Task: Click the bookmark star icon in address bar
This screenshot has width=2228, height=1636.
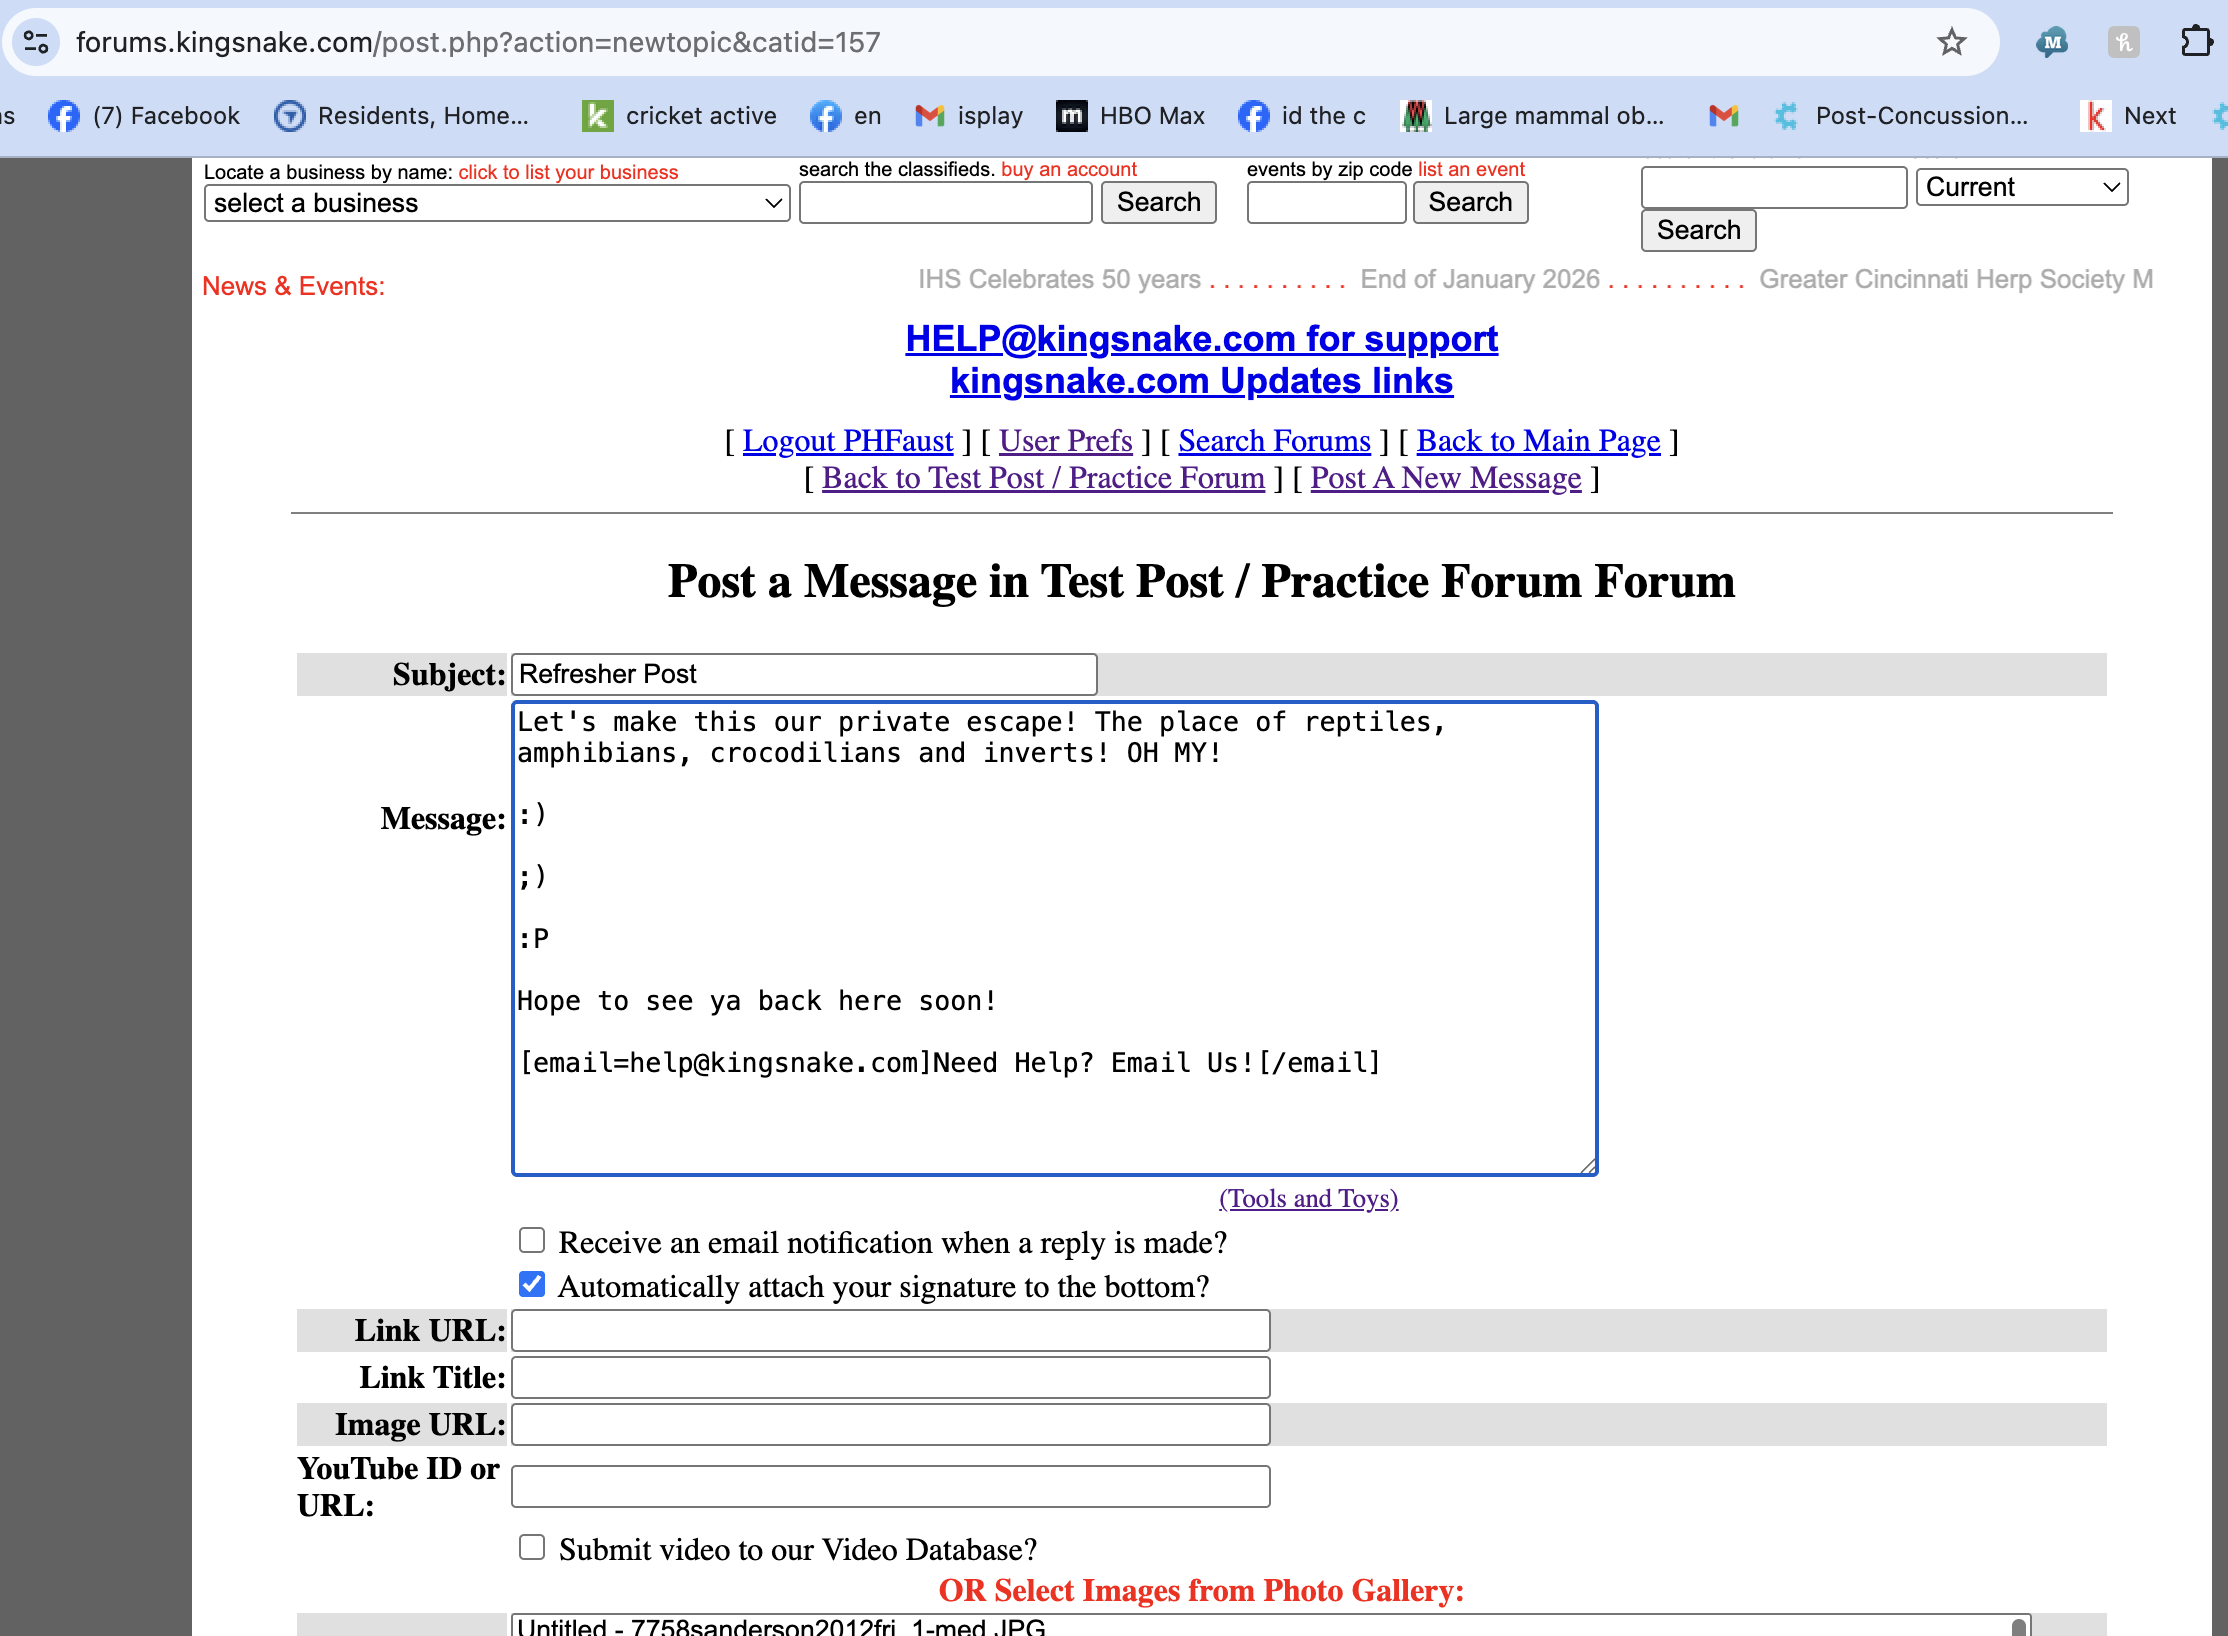Action: pos(1951,42)
